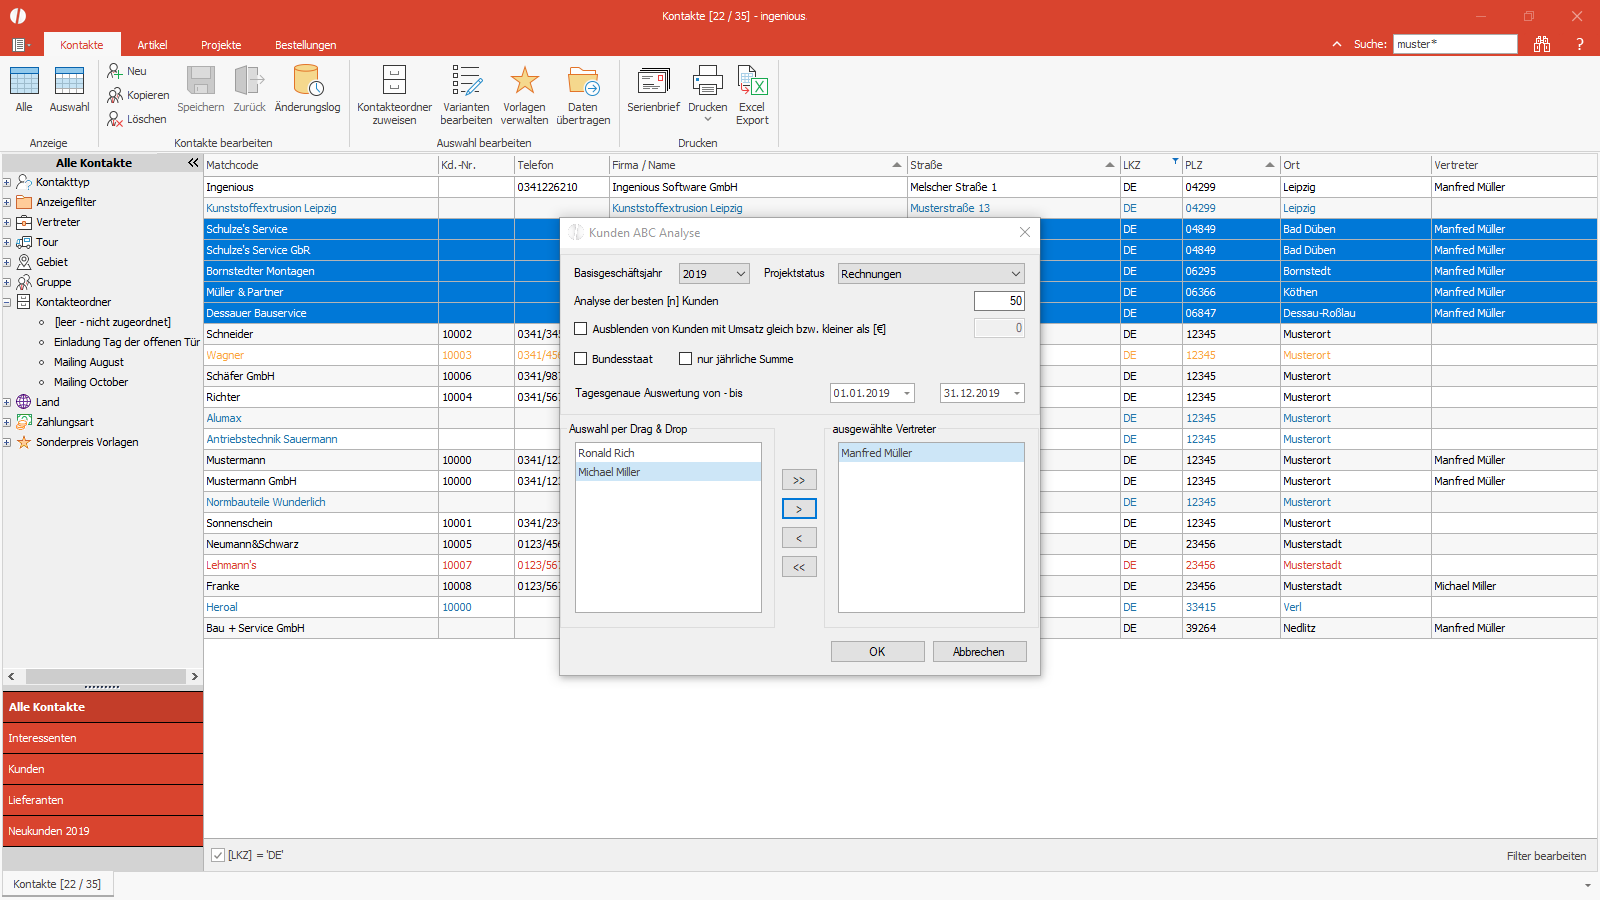This screenshot has width=1600, height=900.
Task: Close the Kunden ABC Analyse dialog
Action: (x=1024, y=232)
